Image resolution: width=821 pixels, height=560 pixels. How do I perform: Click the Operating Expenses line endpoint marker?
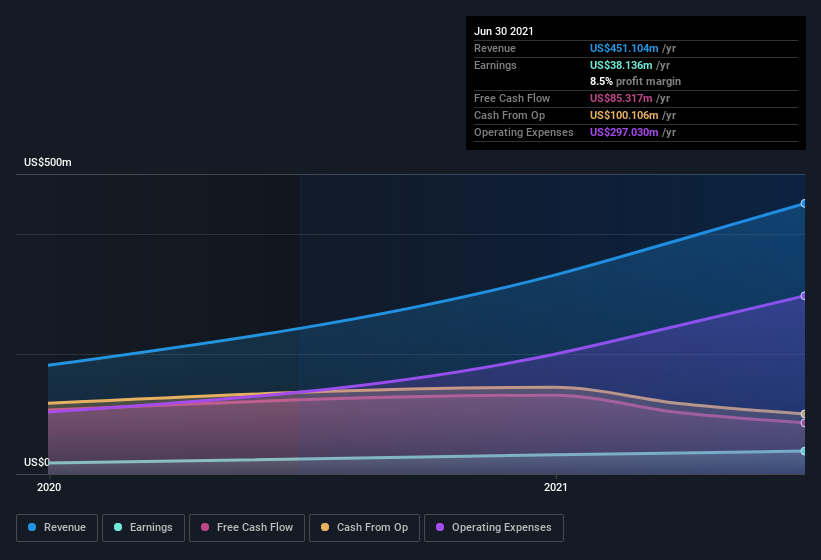click(x=804, y=296)
